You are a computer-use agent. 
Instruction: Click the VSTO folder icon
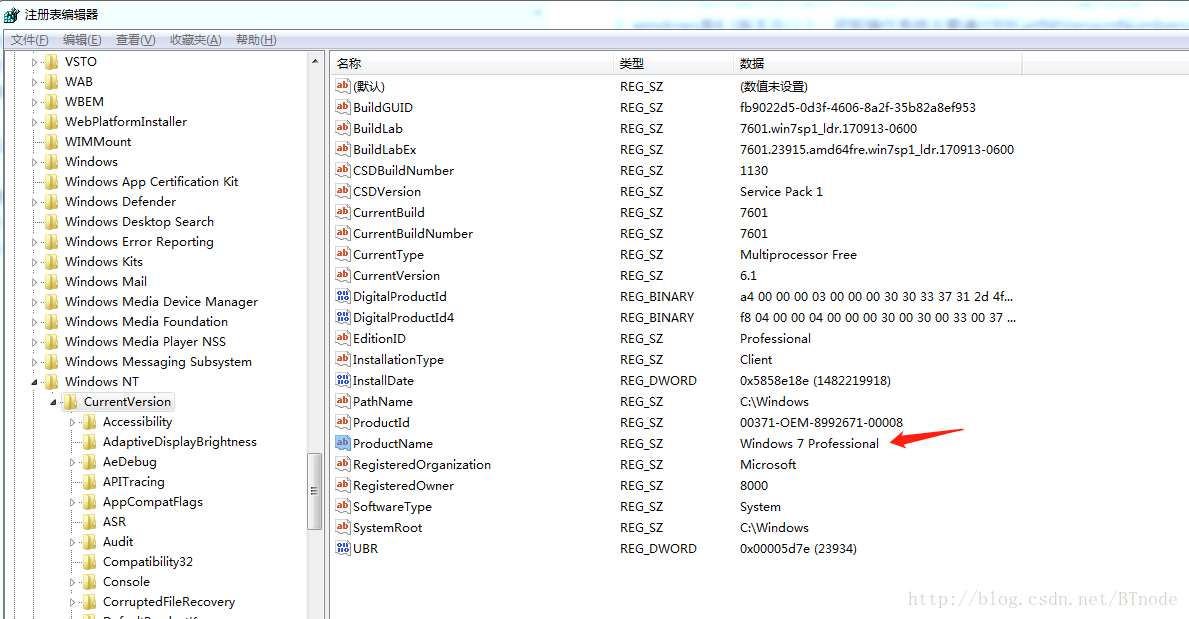pyautogui.click(x=52, y=61)
